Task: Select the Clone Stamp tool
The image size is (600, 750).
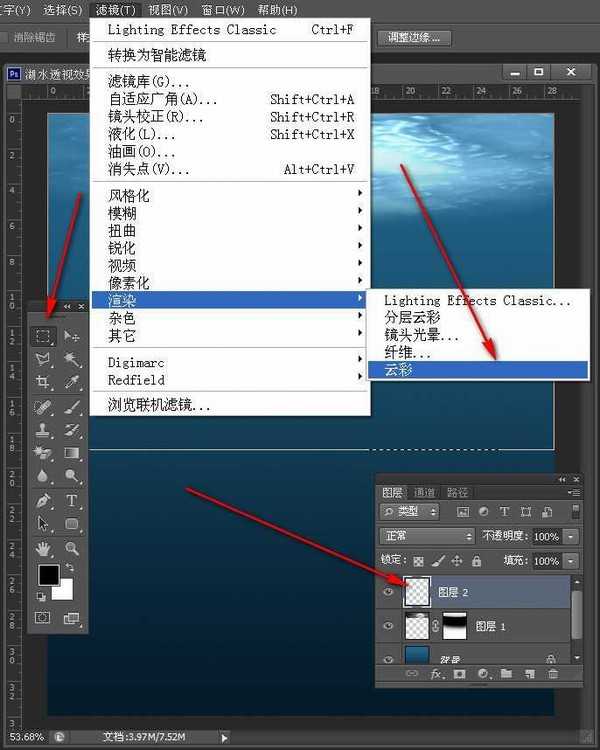Action: (43, 430)
